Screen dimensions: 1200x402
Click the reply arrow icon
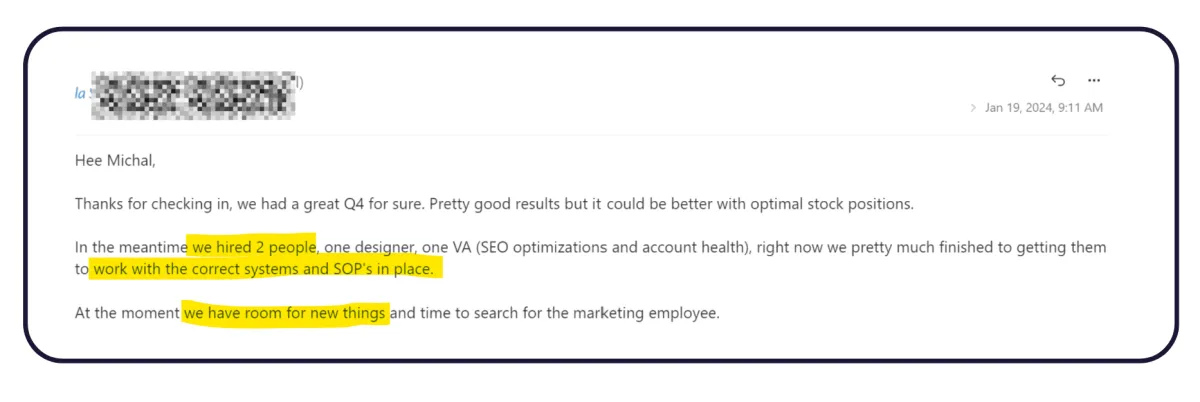1058,80
